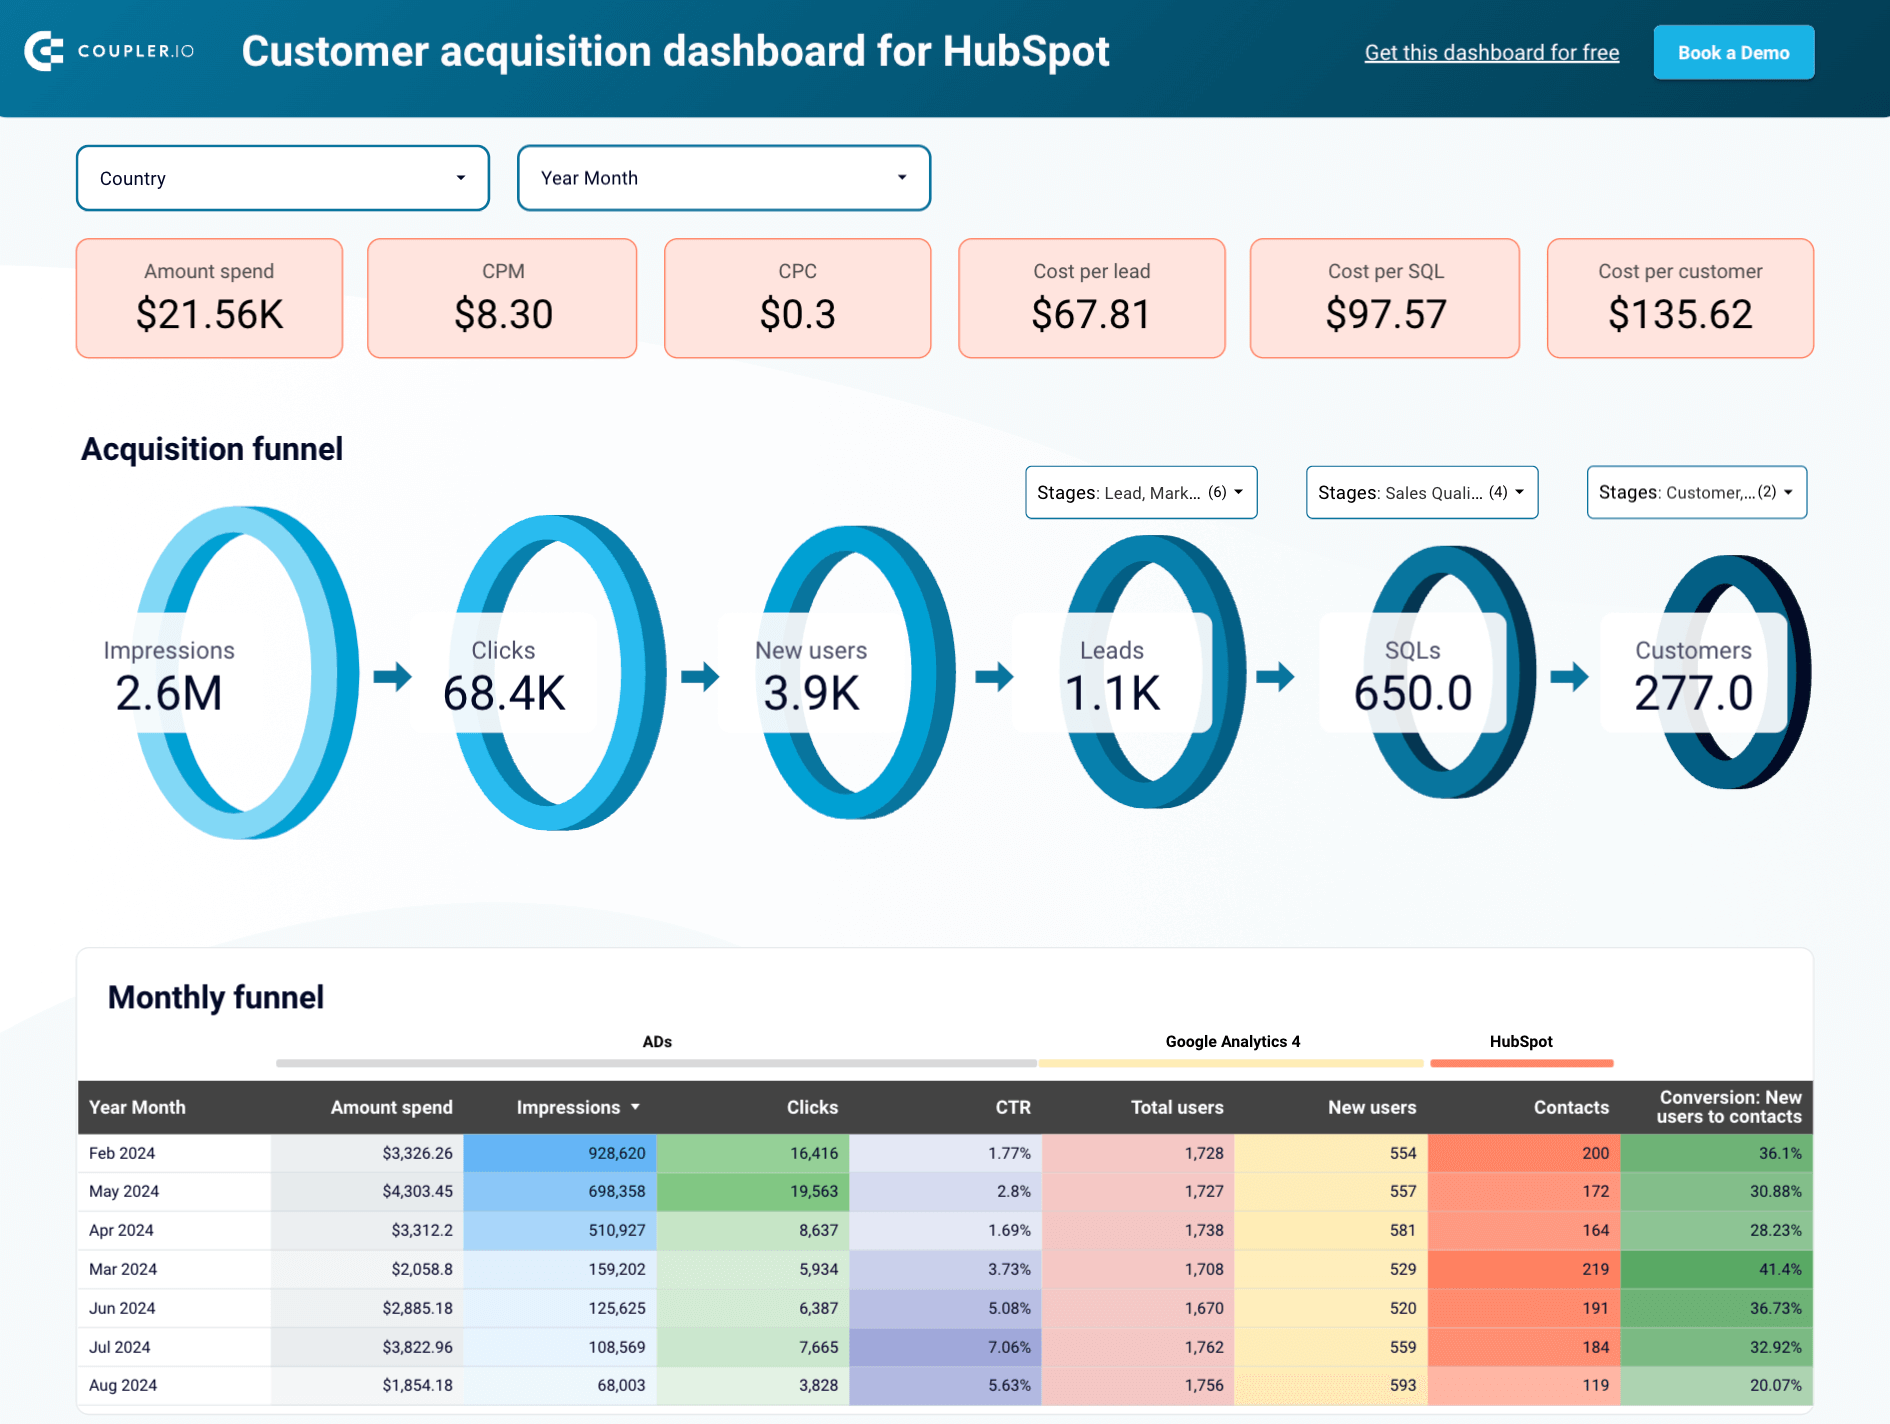Click the HubSpot group label
The height and width of the screenshot is (1424, 1890).
click(1521, 1041)
